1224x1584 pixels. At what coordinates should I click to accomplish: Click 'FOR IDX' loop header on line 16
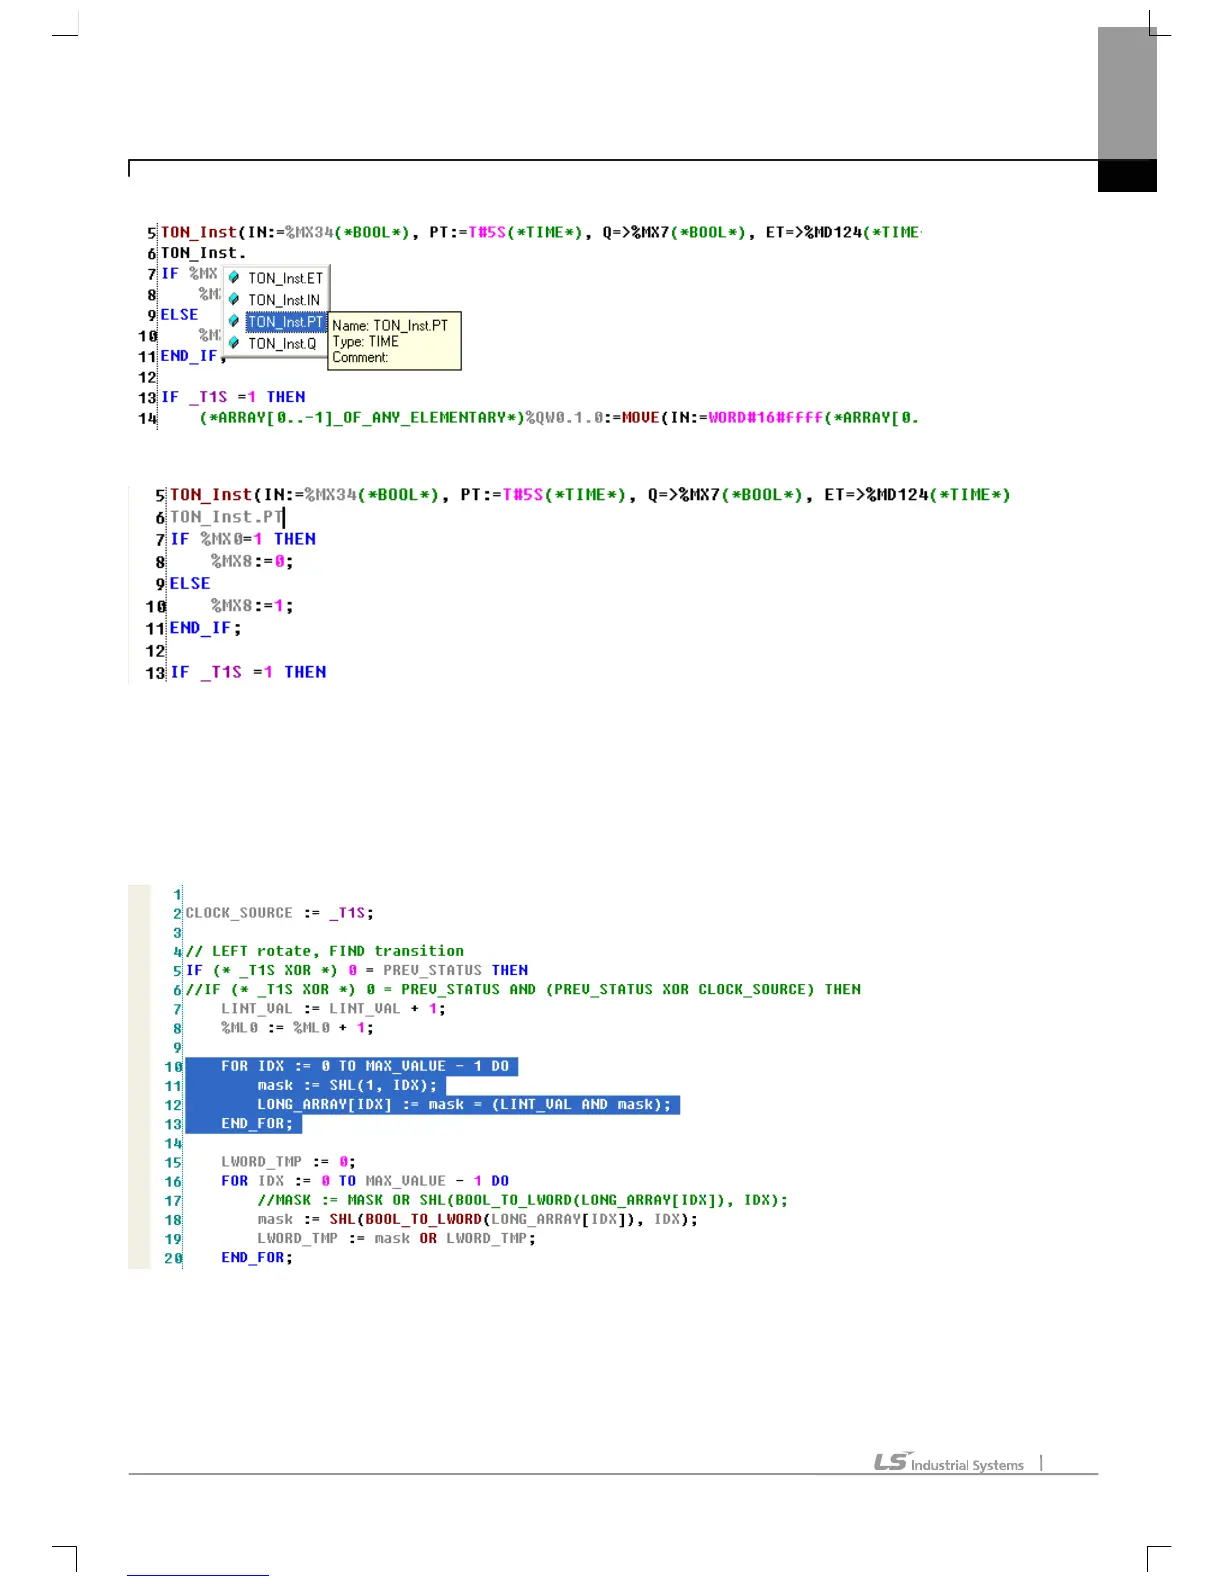[x=365, y=1181]
